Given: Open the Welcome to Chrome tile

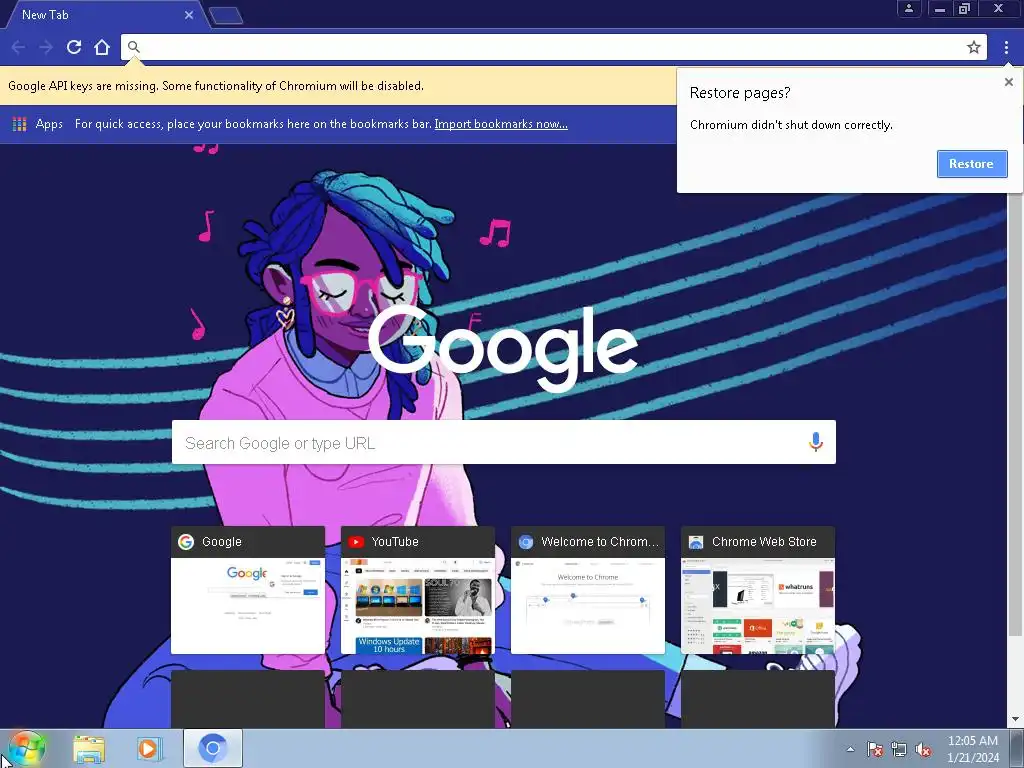Looking at the screenshot, I should pos(588,590).
